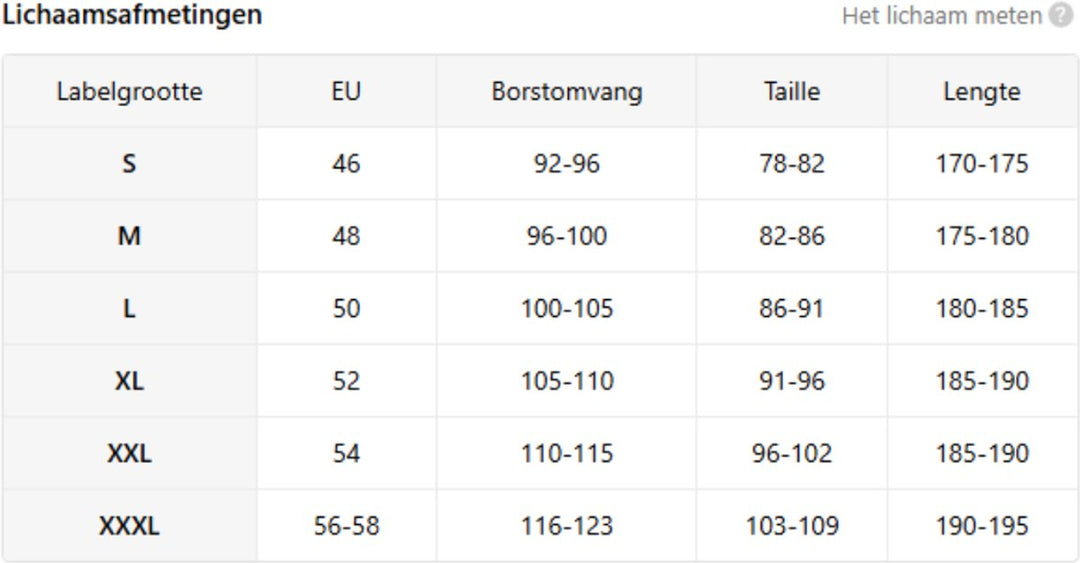Click the EU column header

346,92
